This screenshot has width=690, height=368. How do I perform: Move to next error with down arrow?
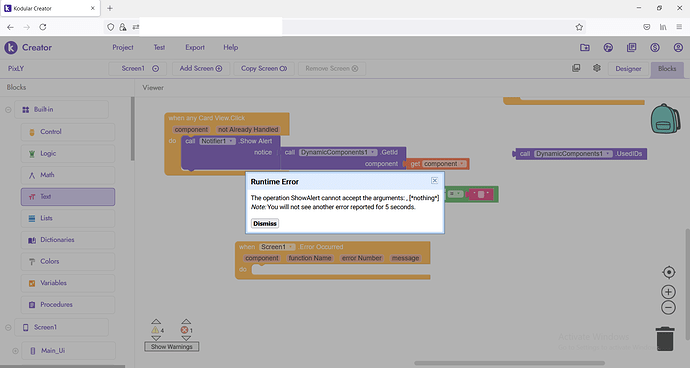[x=186, y=338]
